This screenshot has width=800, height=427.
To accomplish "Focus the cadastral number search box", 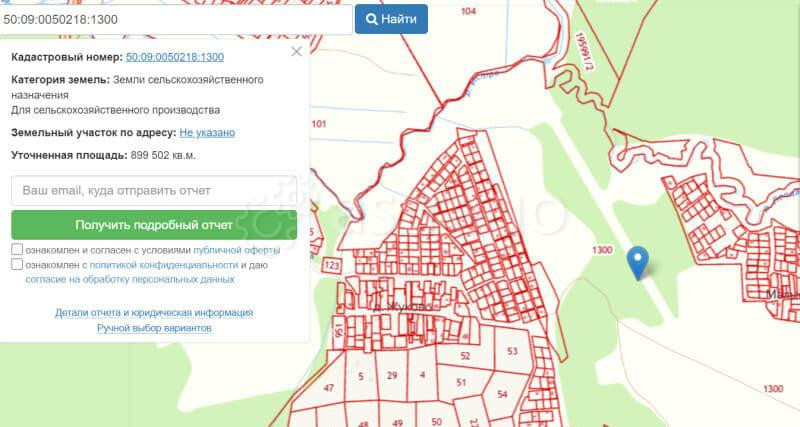I will [176, 19].
